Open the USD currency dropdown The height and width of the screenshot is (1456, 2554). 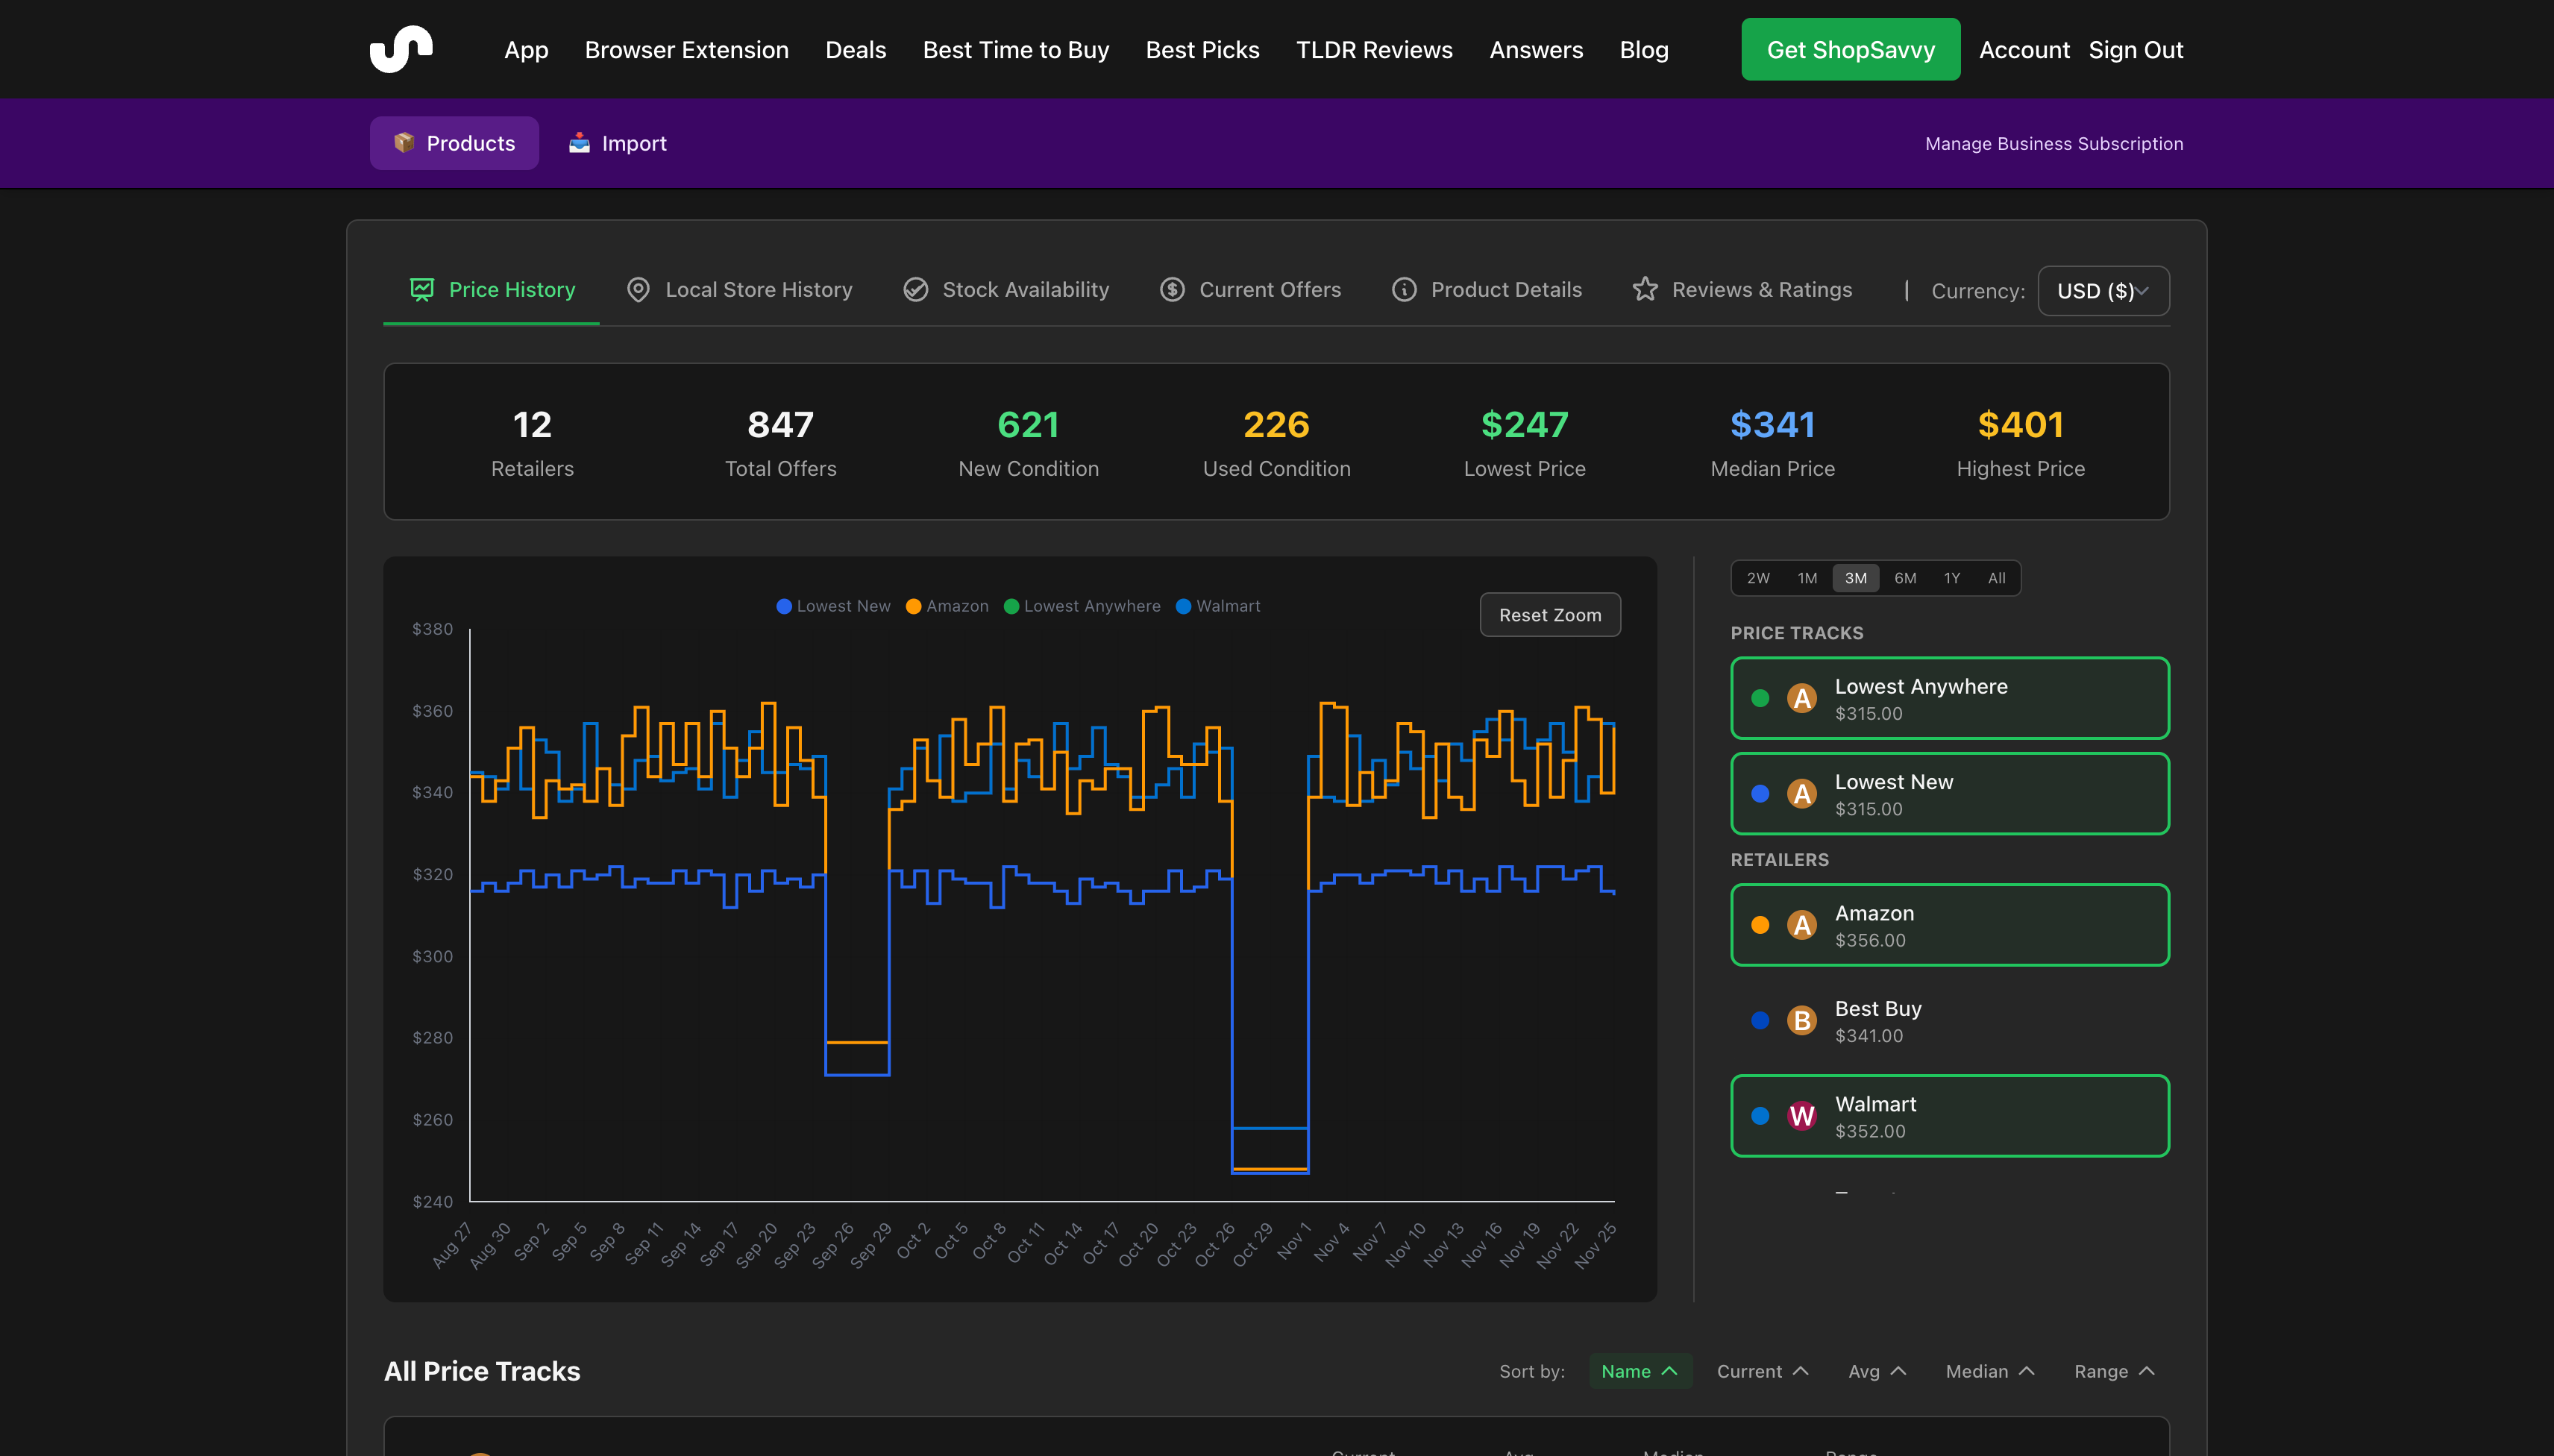pos(2103,291)
